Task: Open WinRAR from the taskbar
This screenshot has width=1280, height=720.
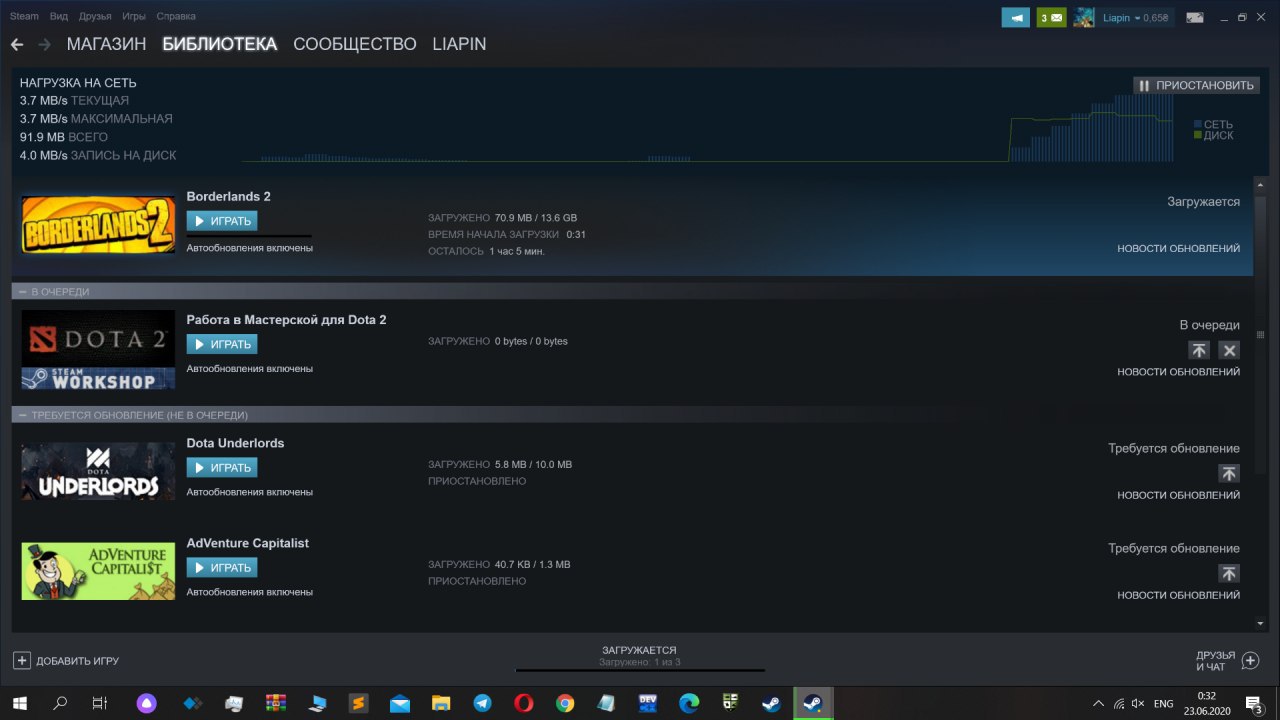Action: (x=276, y=703)
